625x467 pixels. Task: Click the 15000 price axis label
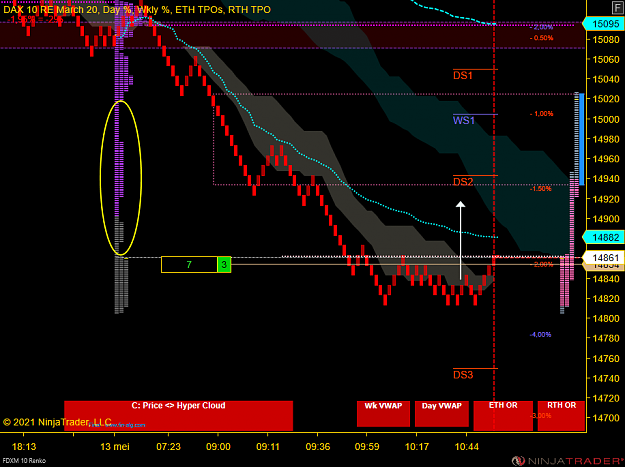pyautogui.click(x=606, y=119)
